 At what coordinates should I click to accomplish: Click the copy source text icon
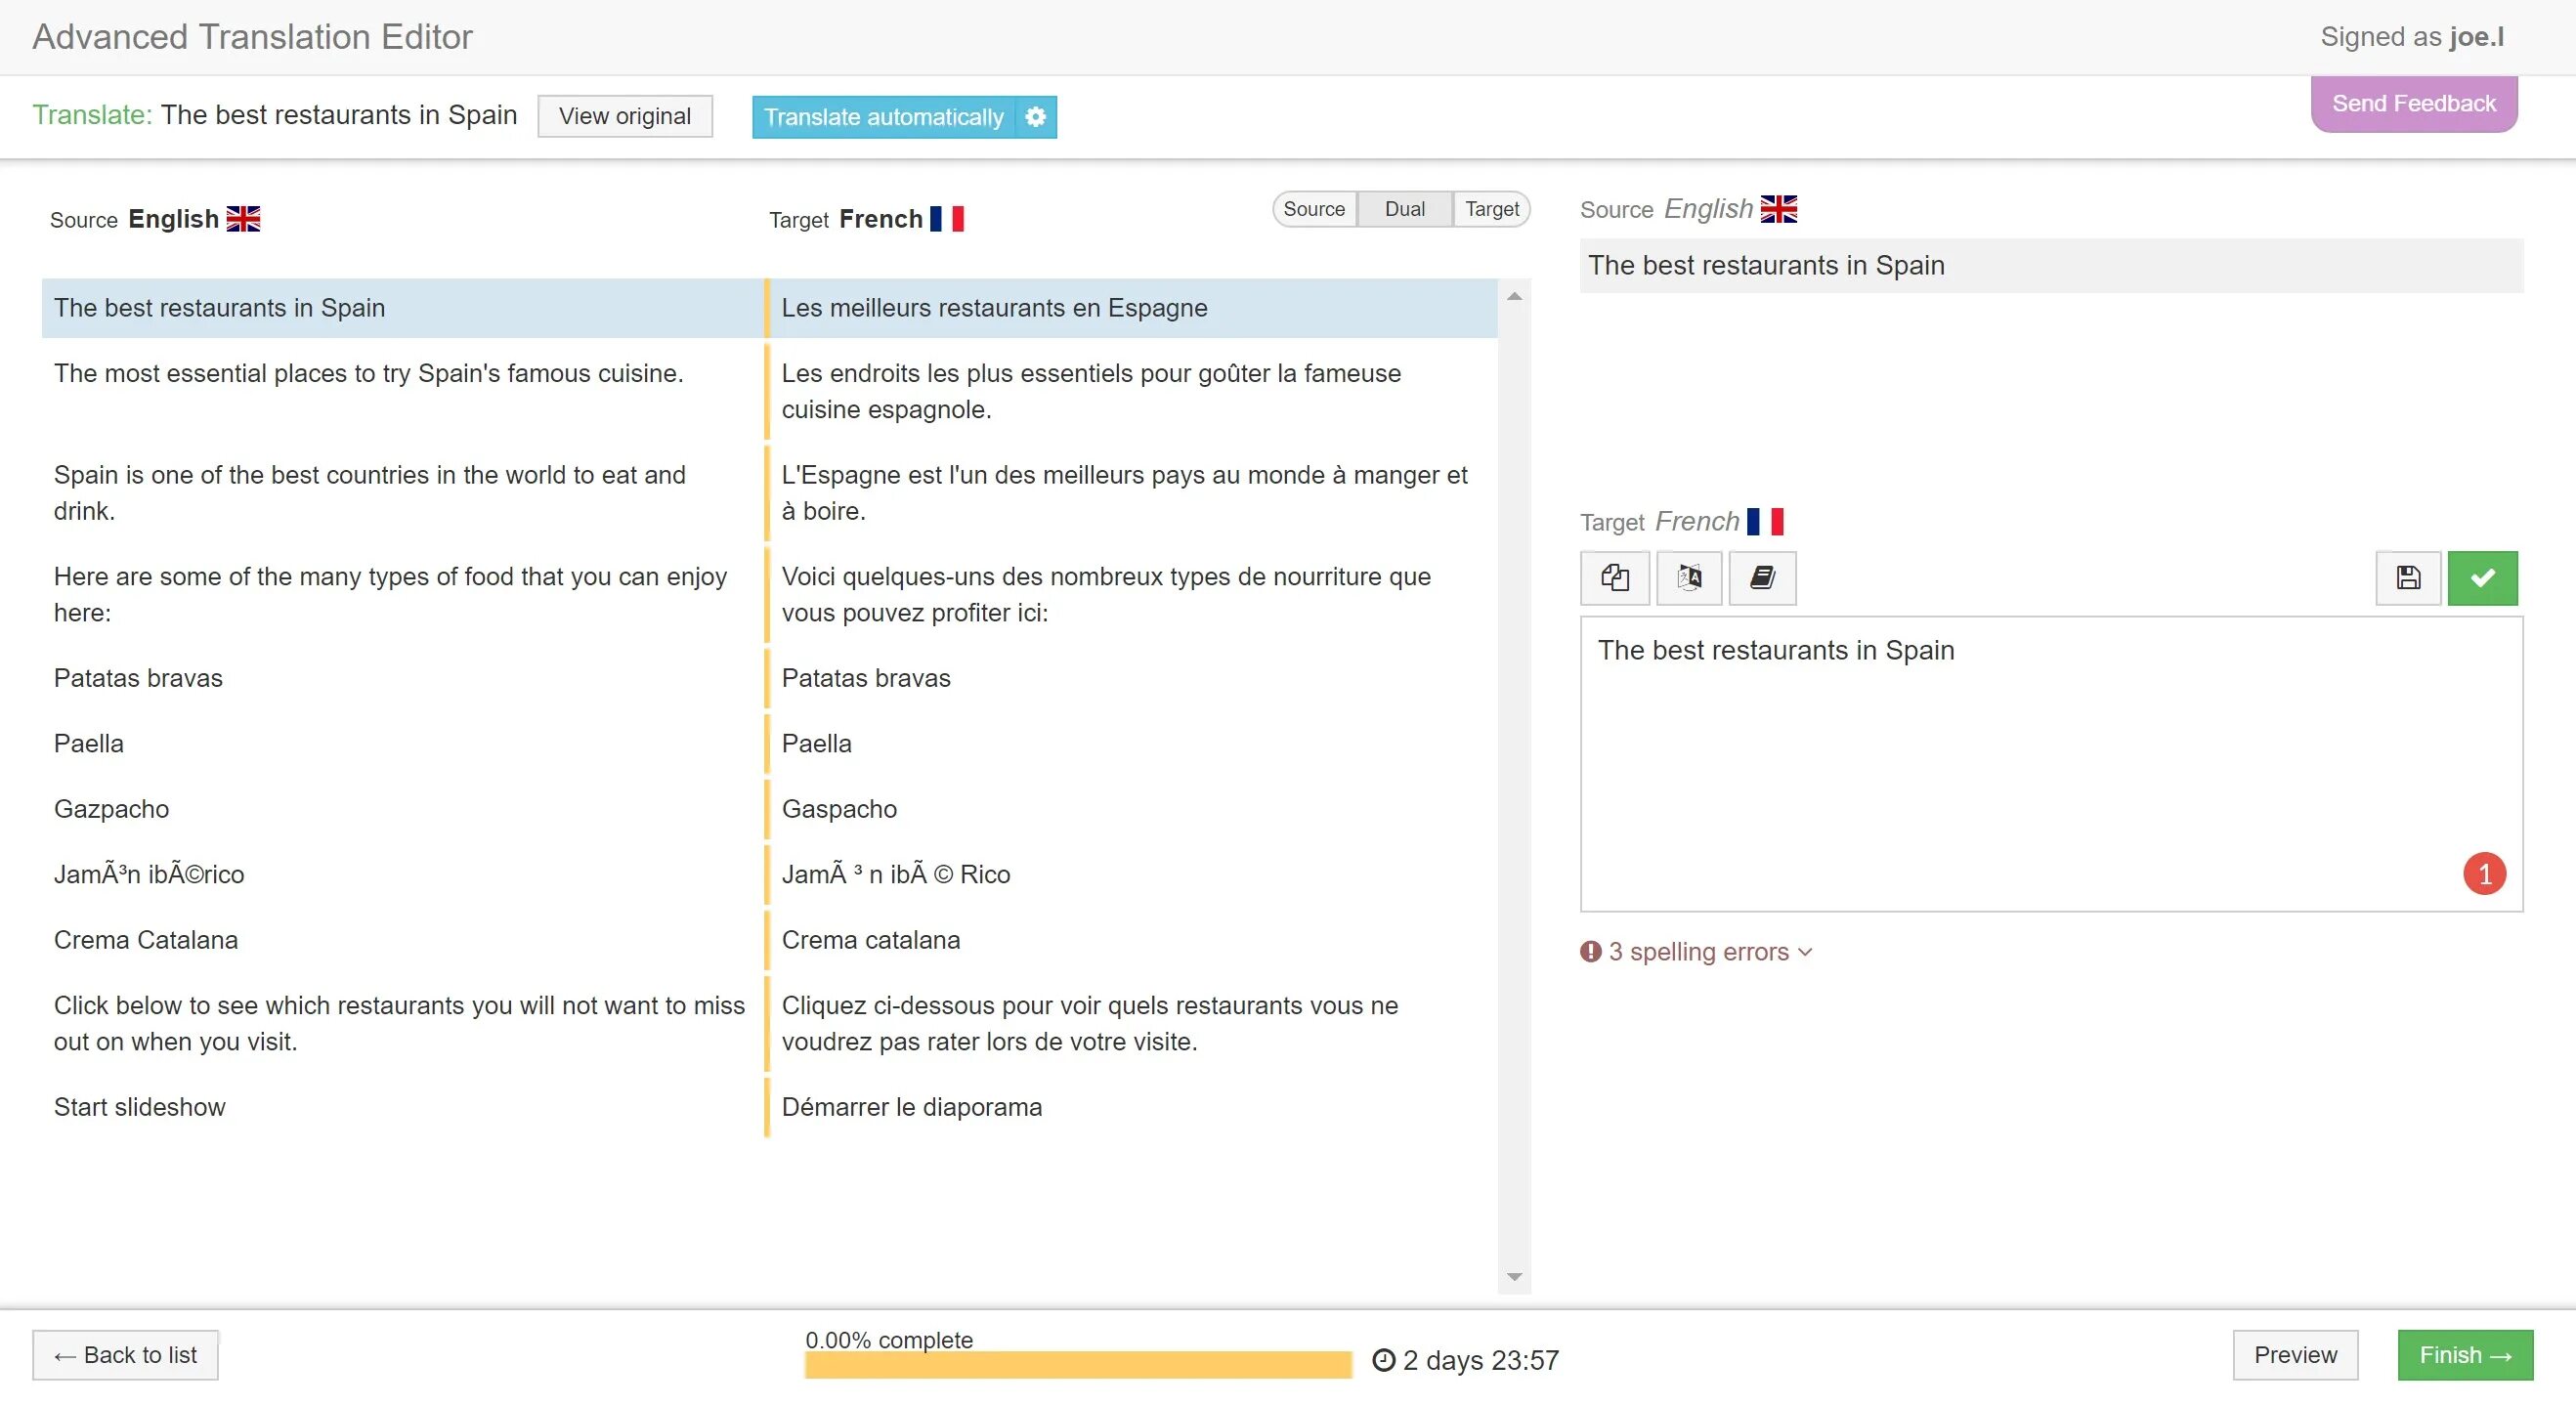pos(1613,576)
